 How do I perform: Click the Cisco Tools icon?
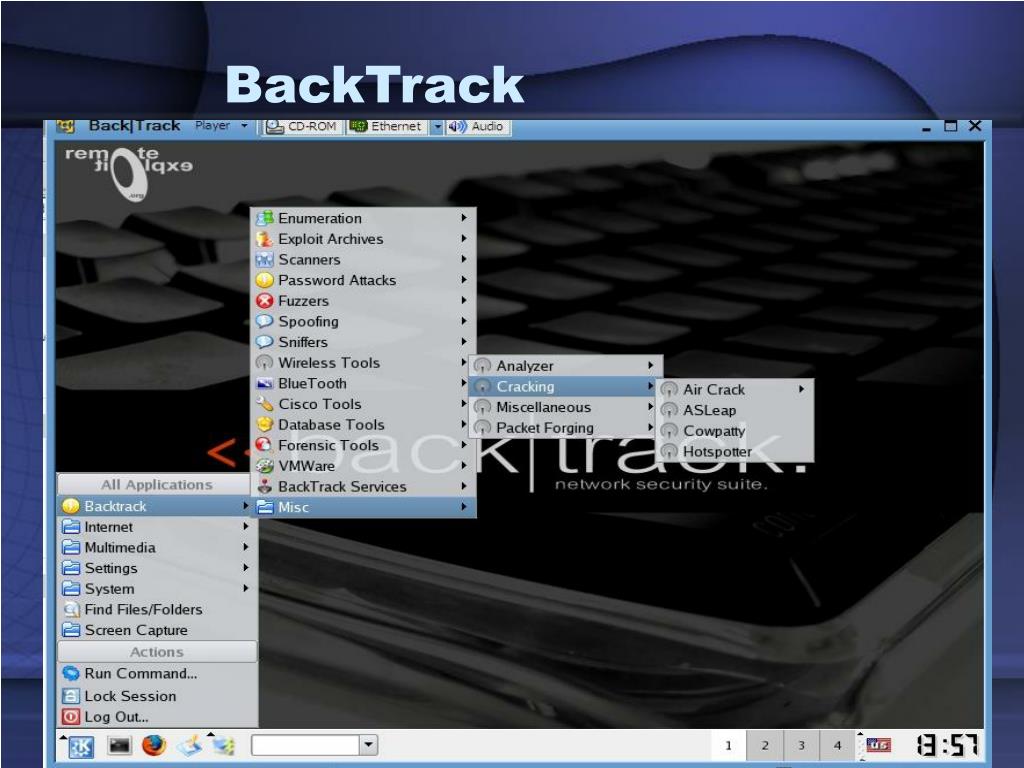tap(264, 404)
